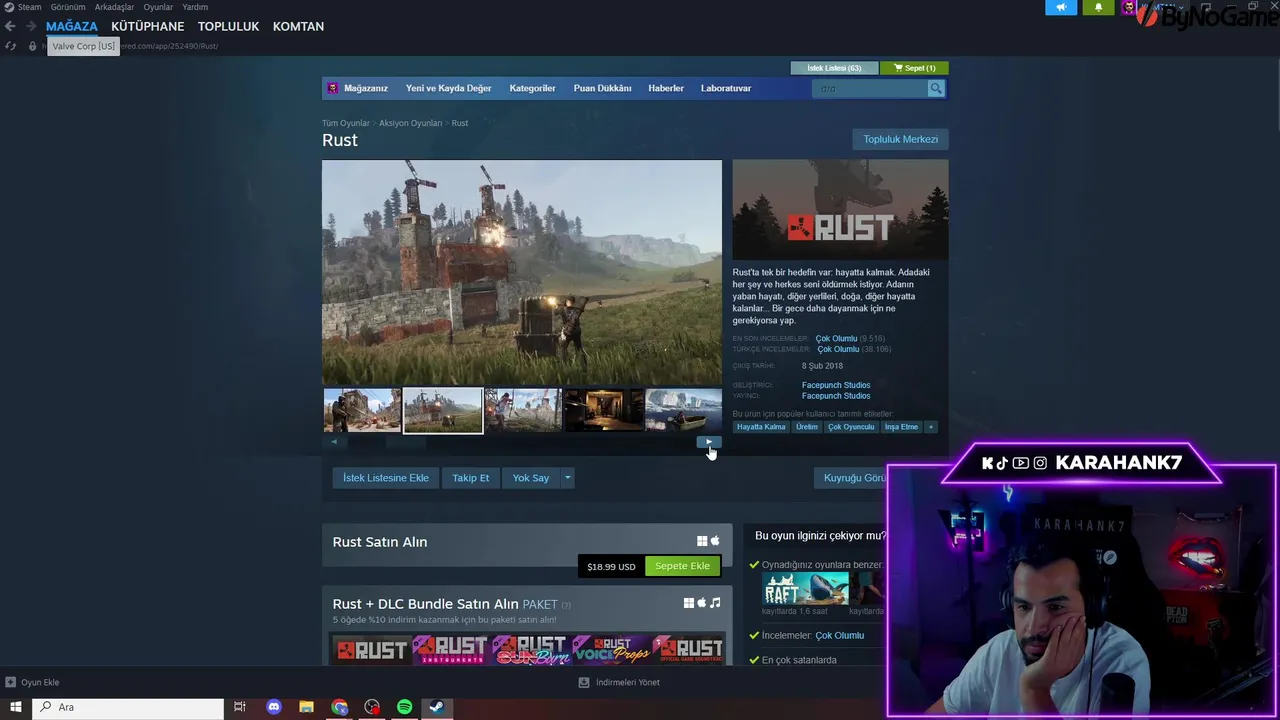The height and width of the screenshot is (720, 1280).
Task: Click the plus icon to add a tag
Action: (x=930, y=427)
